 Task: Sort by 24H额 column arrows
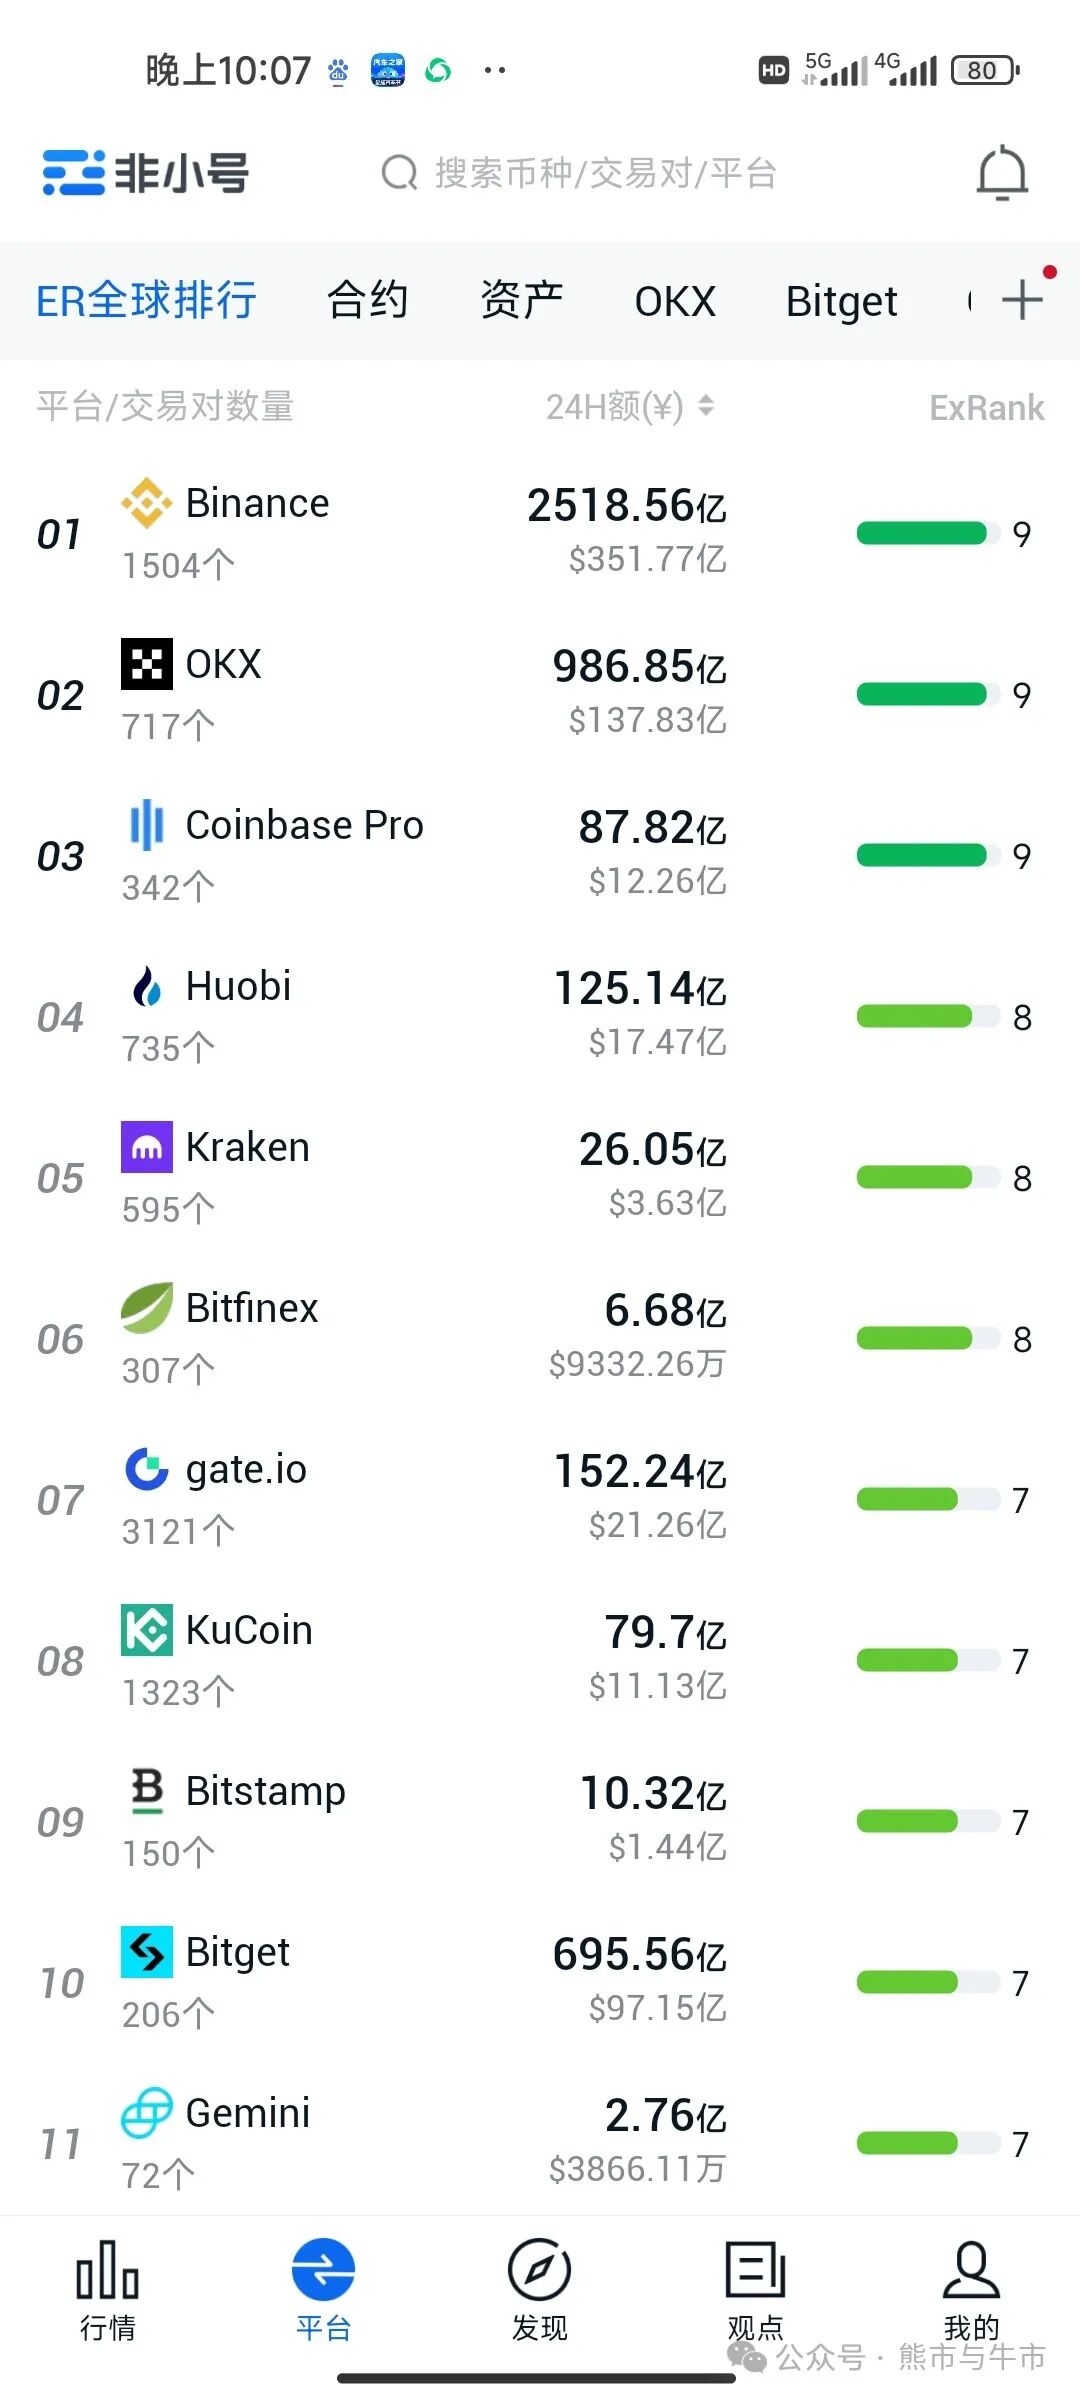(x=706, y=406)
